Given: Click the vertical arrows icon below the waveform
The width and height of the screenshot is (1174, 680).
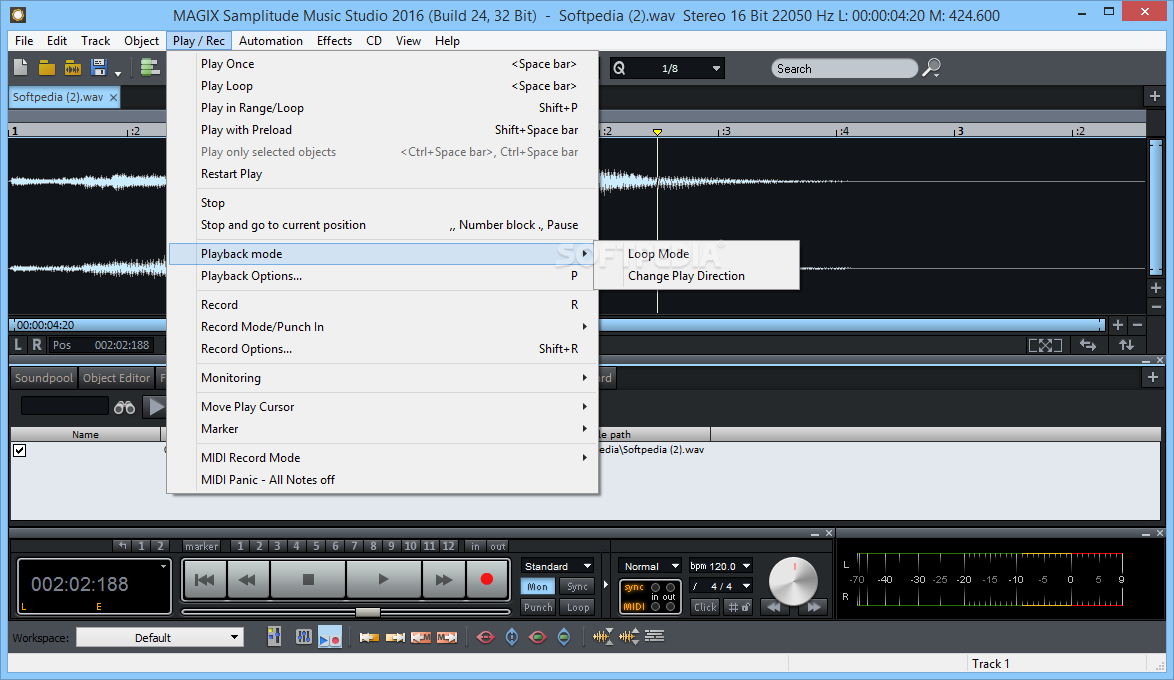Looking at the screenshot, I should point(1126,345).
